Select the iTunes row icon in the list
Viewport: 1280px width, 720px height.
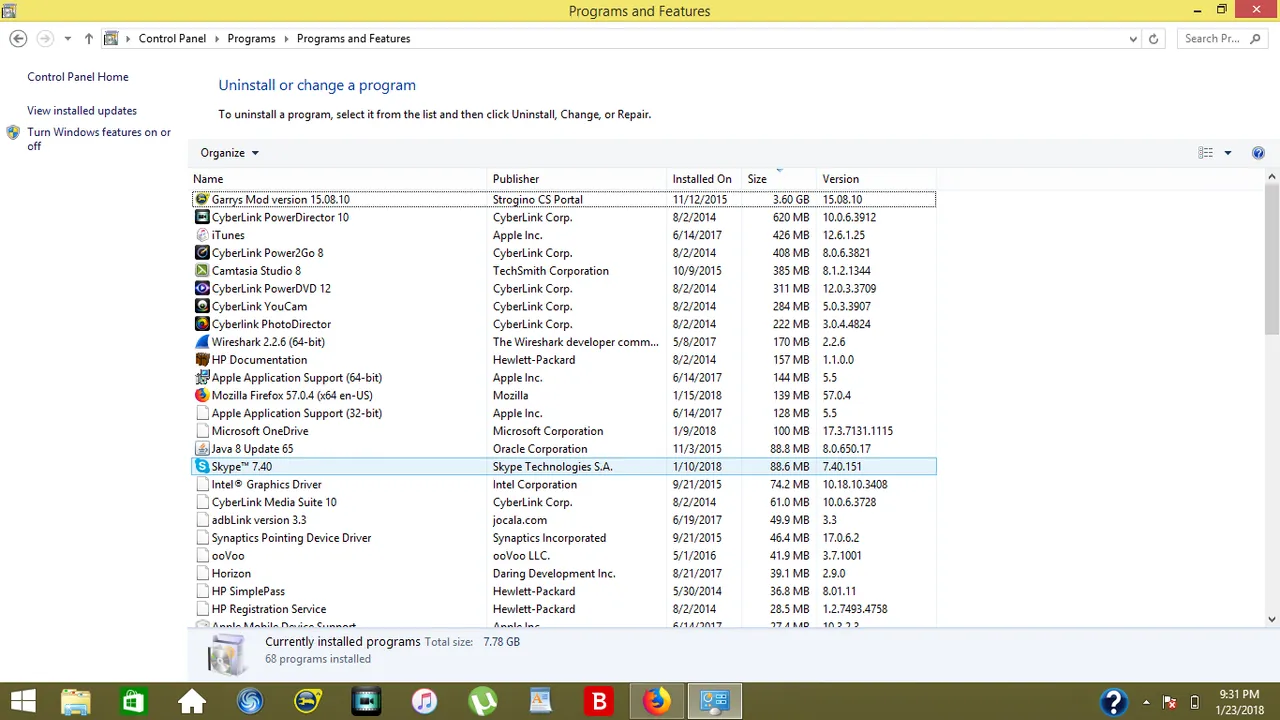point(202,235)
